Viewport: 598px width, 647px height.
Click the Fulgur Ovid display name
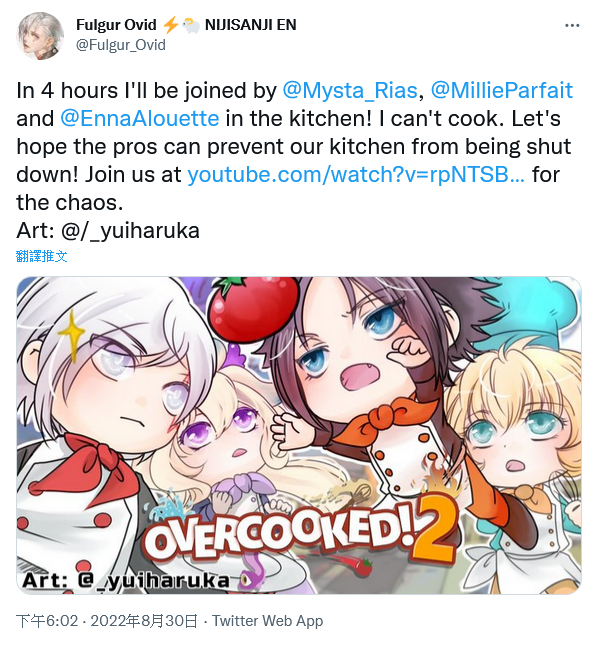116,25
